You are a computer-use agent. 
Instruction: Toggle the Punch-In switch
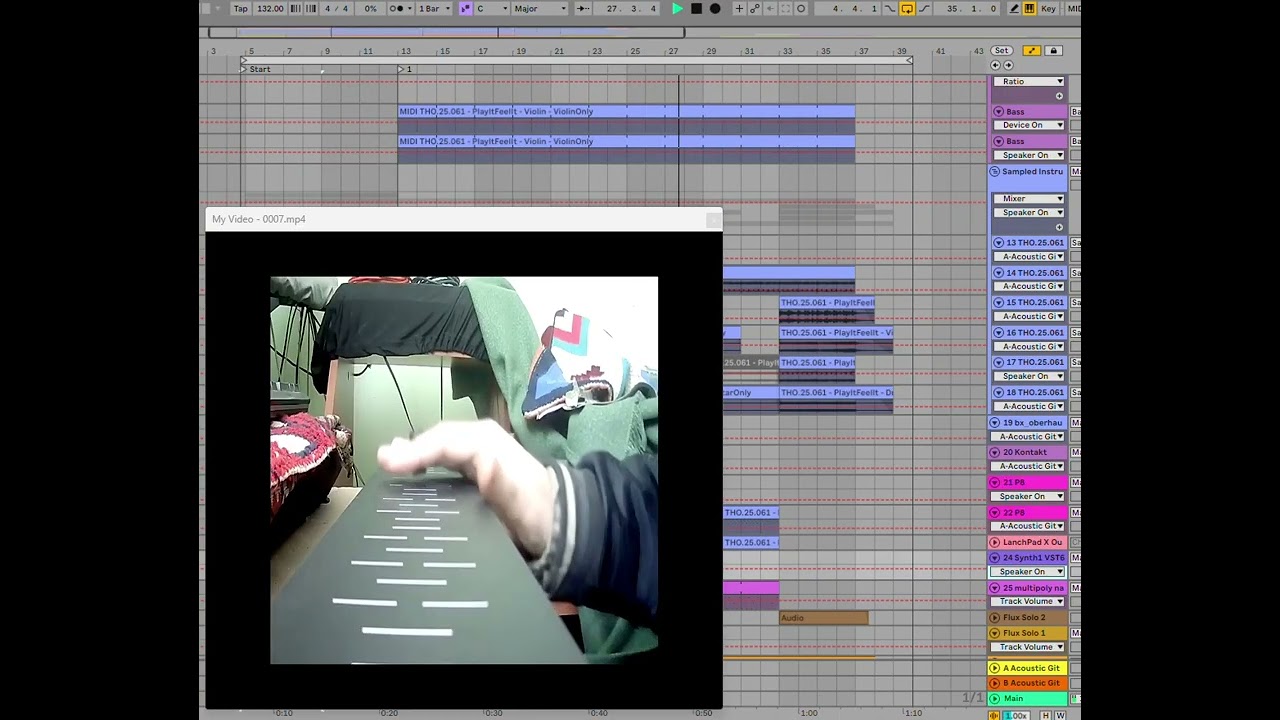890,8
